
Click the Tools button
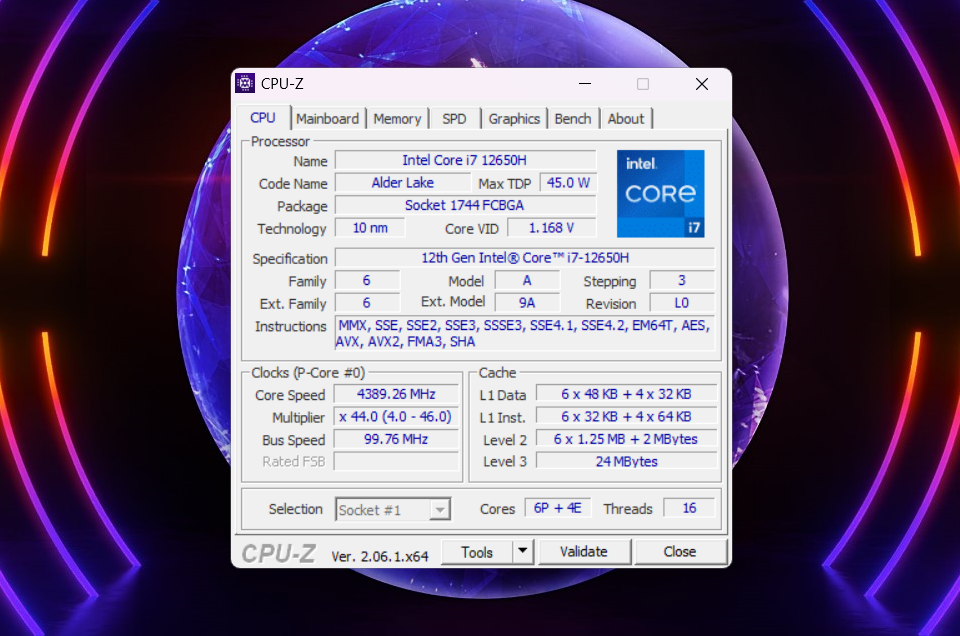(x=477, y=552)
